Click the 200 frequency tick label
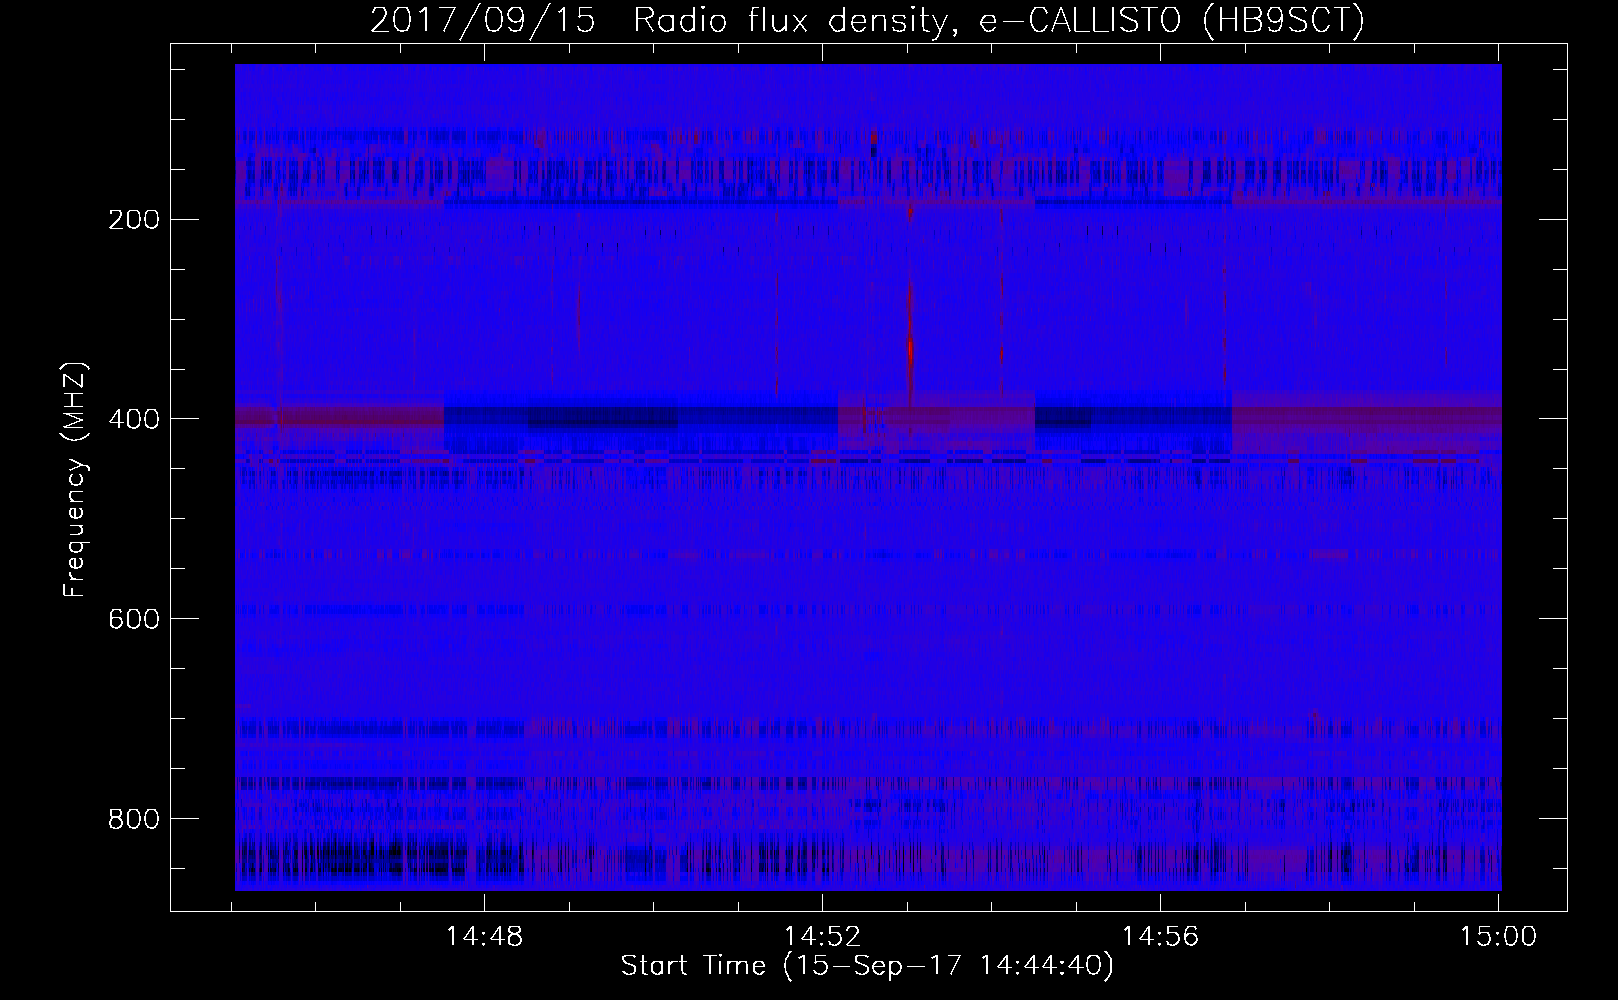Screen dimensions: 1618x1000 [x=133, y=219]
